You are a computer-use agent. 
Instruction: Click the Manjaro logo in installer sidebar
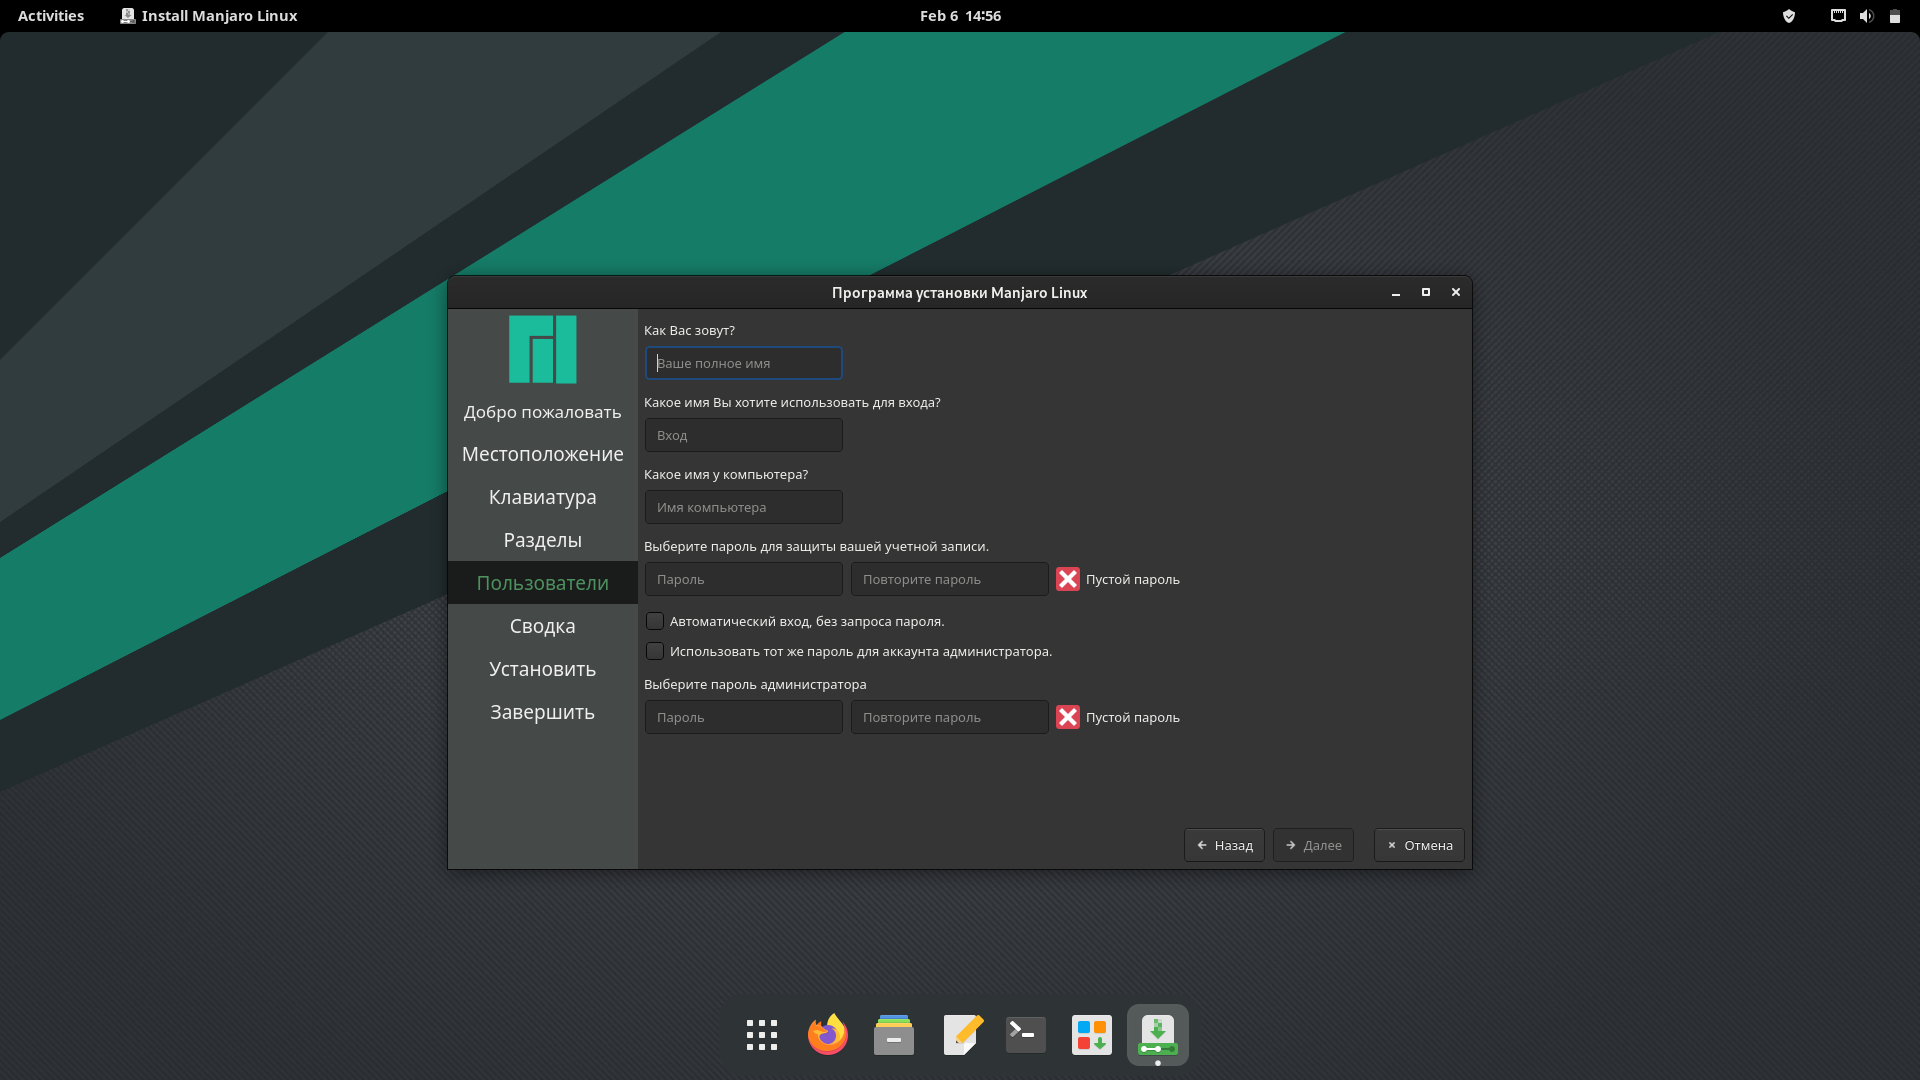point(543,349)
